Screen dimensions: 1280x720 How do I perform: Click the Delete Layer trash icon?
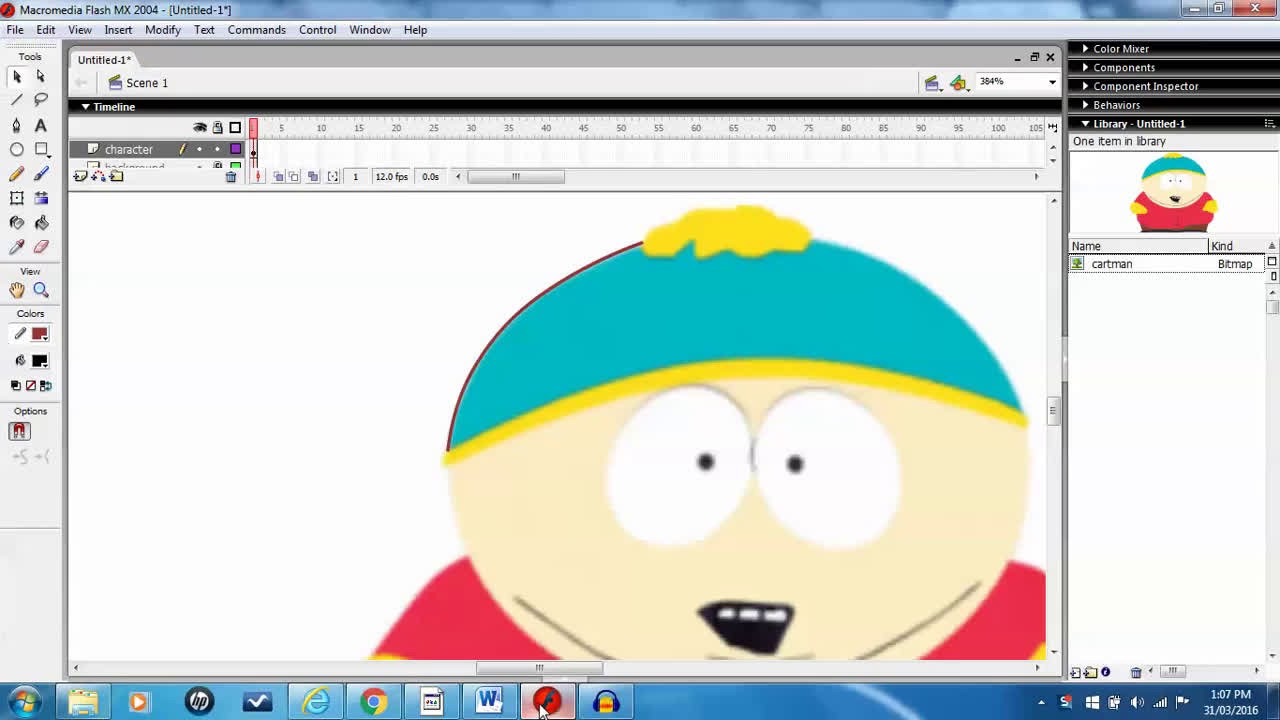(x=231, y=177)
